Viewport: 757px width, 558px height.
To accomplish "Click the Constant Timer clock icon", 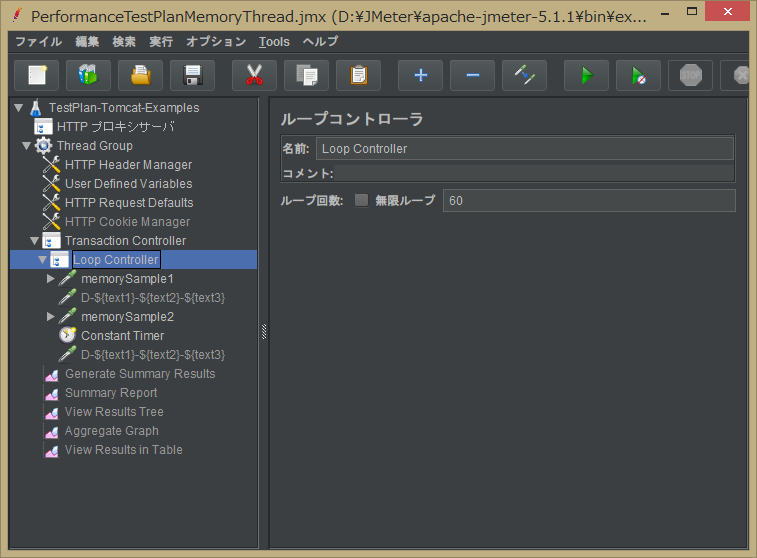I will 68,335.
